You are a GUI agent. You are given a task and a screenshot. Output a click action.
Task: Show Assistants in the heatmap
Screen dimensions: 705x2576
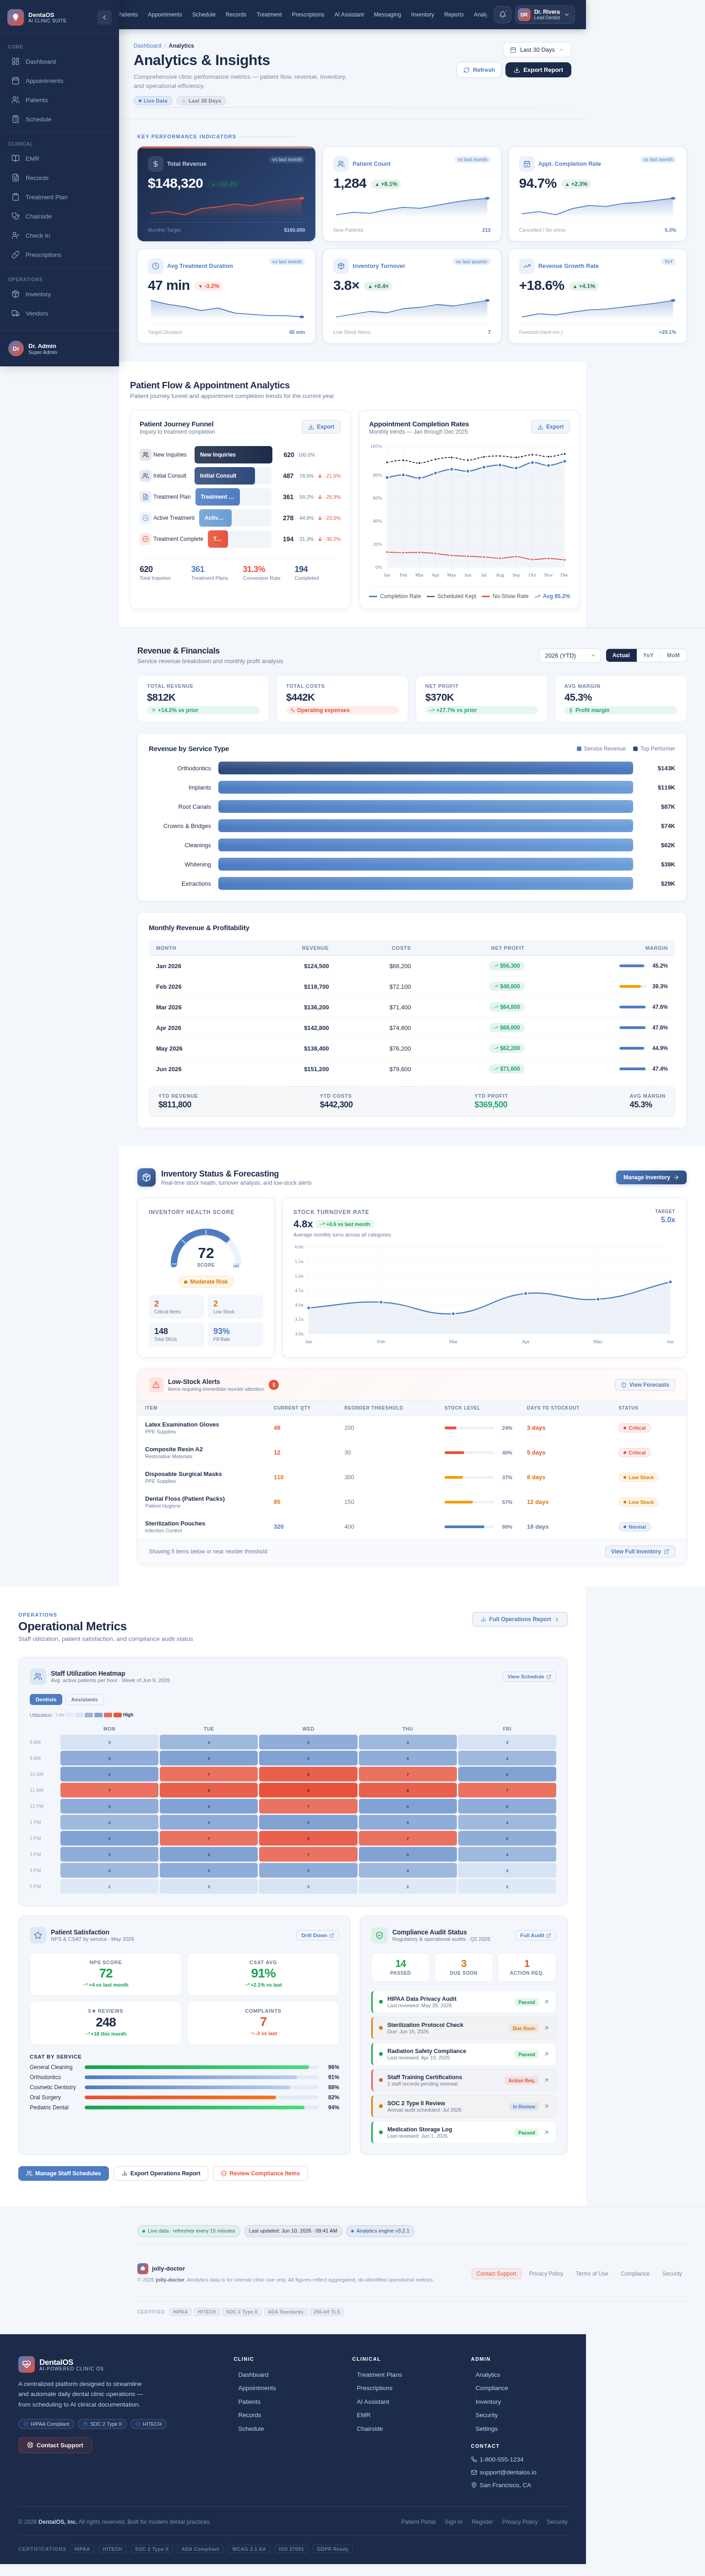(x=84, y=1699)
